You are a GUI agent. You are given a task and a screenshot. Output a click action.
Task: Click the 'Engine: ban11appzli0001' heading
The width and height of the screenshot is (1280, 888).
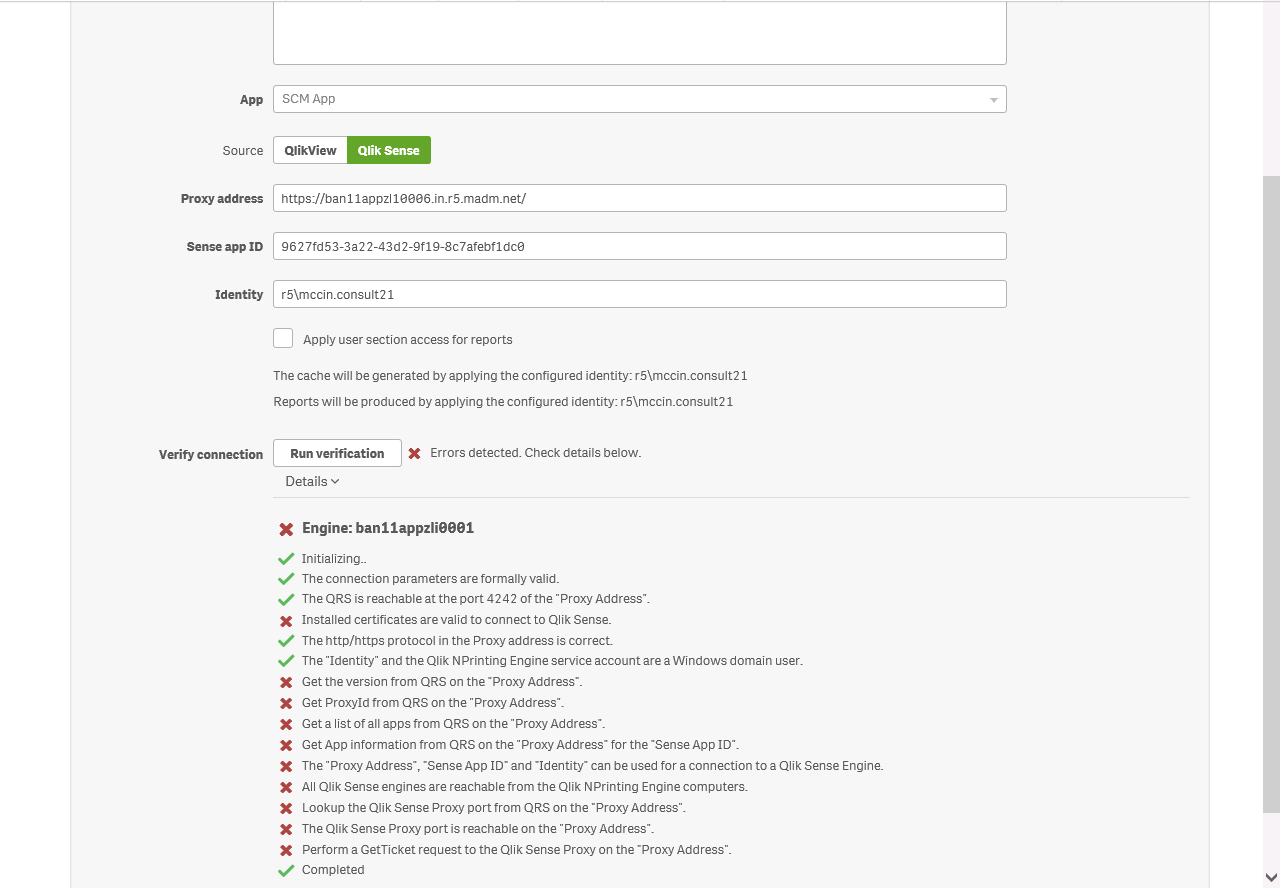pos(388,528)
